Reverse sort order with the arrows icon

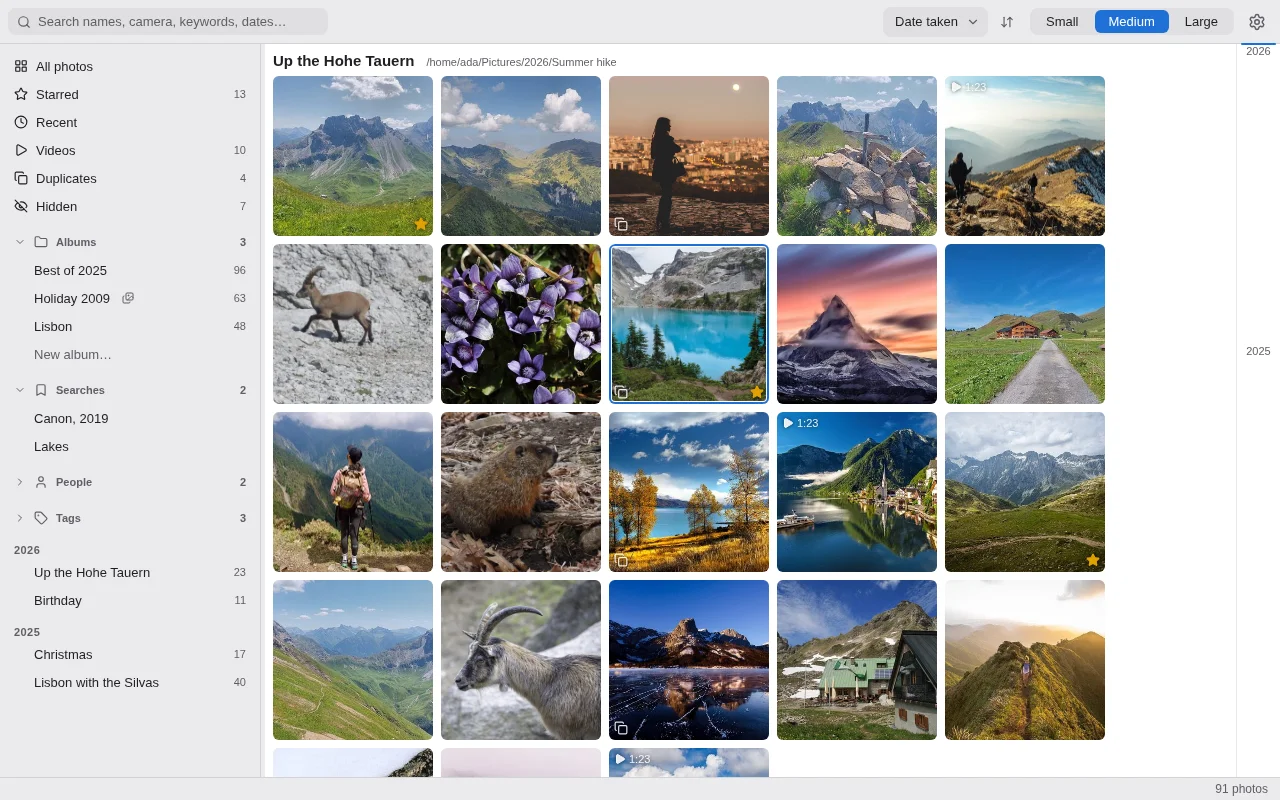point(1007,22)
